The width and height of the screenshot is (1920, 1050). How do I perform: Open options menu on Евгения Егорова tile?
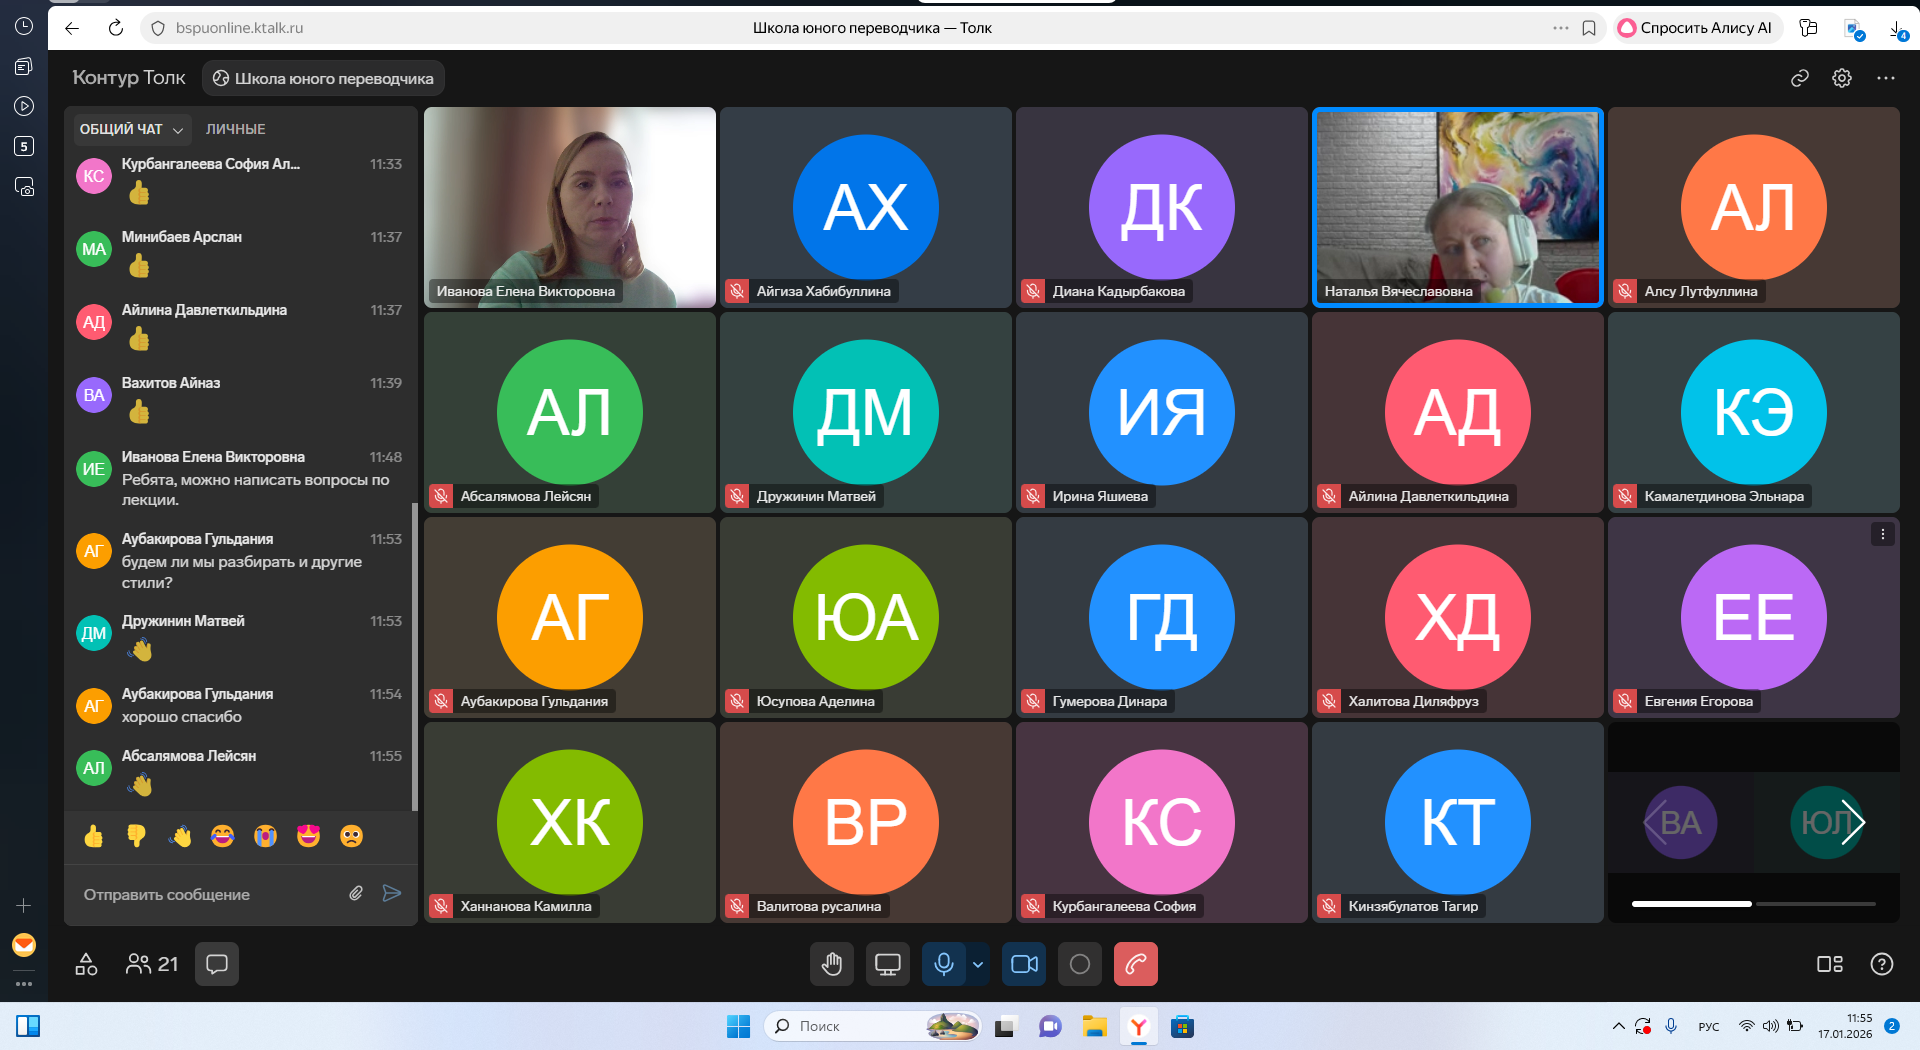[x=1882, y=534]
